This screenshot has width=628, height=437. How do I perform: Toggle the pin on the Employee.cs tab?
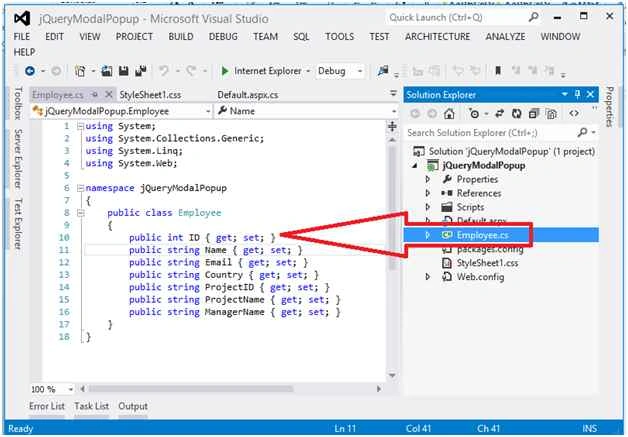point(95,95)
